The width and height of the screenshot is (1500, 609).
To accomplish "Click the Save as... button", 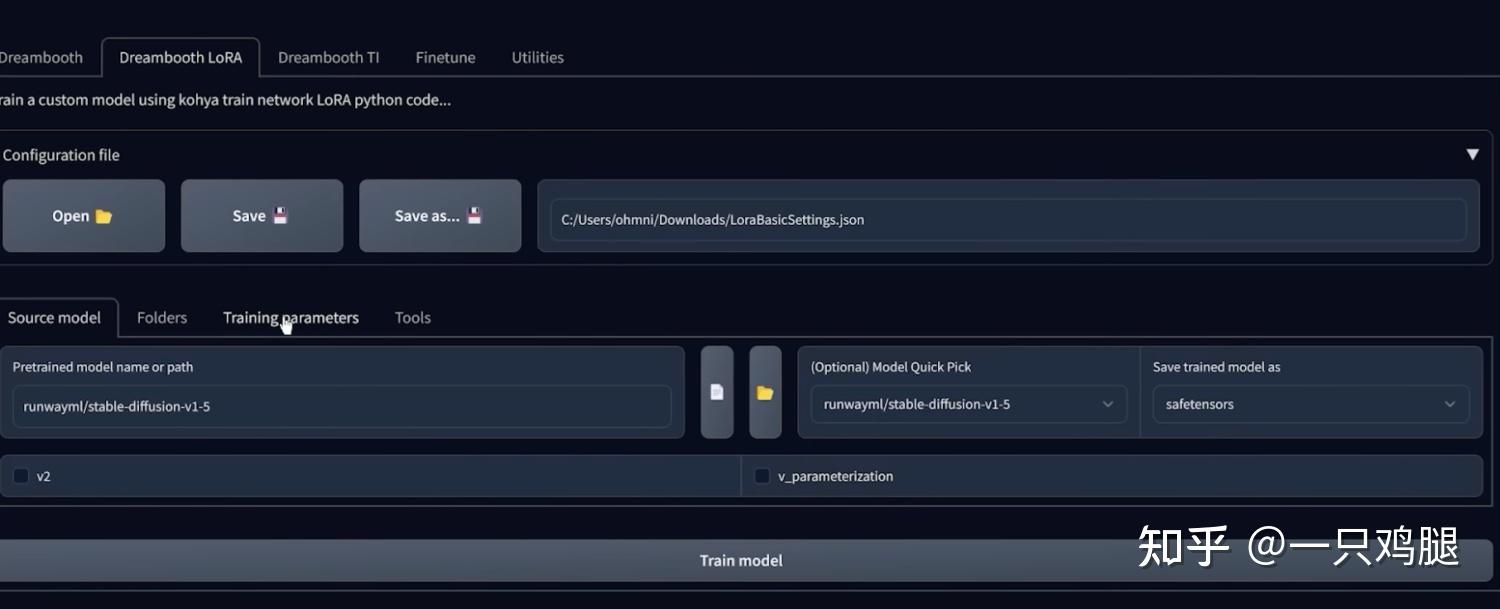I will click(439, 214).
